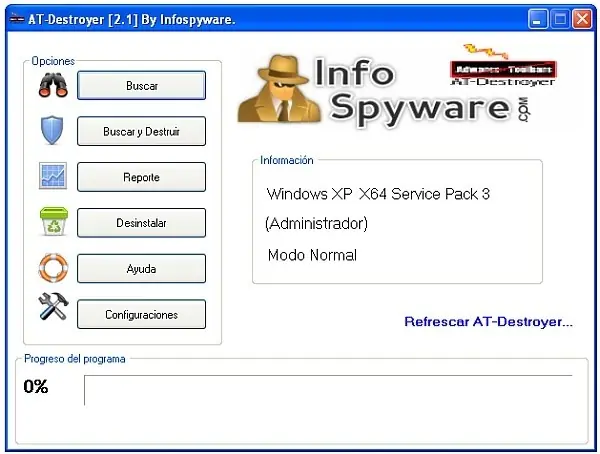The width and height of the screenshot is (600, 454).
Task: Click the orange lifebuoy help icon
Action: pyautogui.click(x=53, y=268)
